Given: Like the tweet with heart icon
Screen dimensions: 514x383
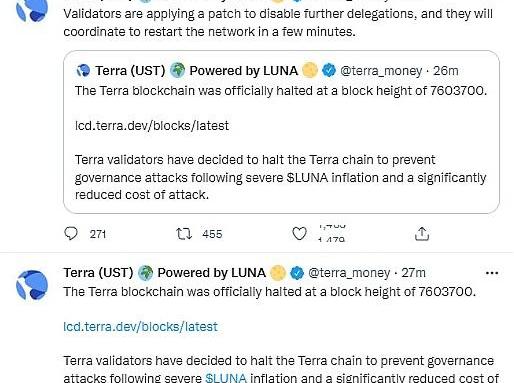Looking at the screenshot, I should [x=299, y=234].
